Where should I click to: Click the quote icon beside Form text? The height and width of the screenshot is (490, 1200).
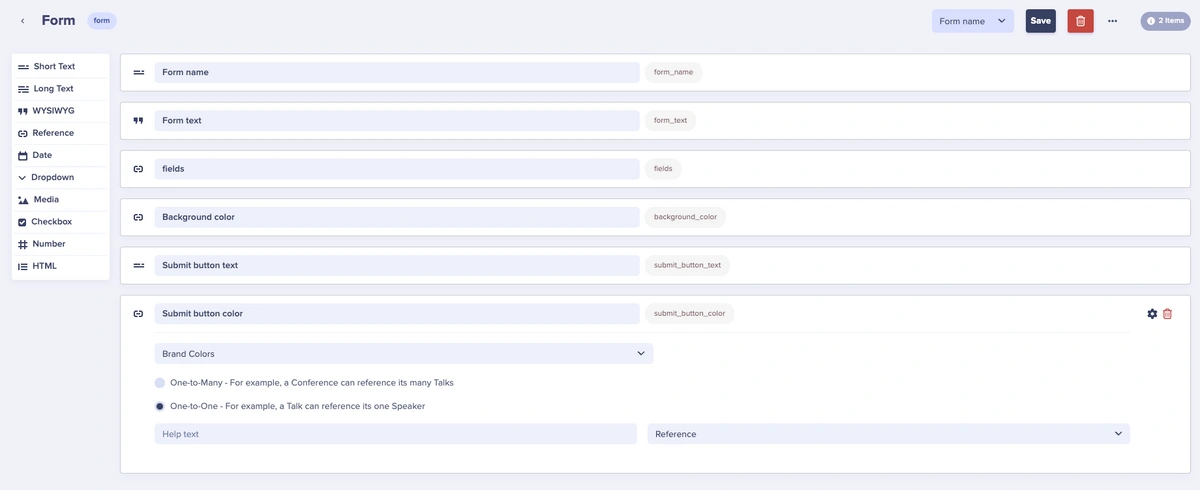click(138, 121)
